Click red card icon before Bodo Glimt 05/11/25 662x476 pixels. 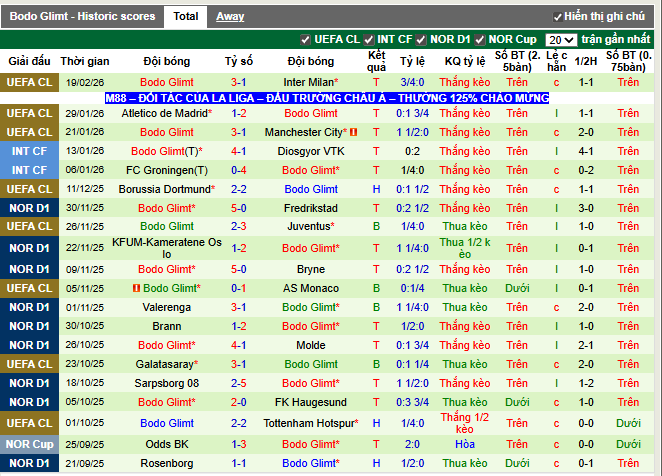click(x=135, y=288)
